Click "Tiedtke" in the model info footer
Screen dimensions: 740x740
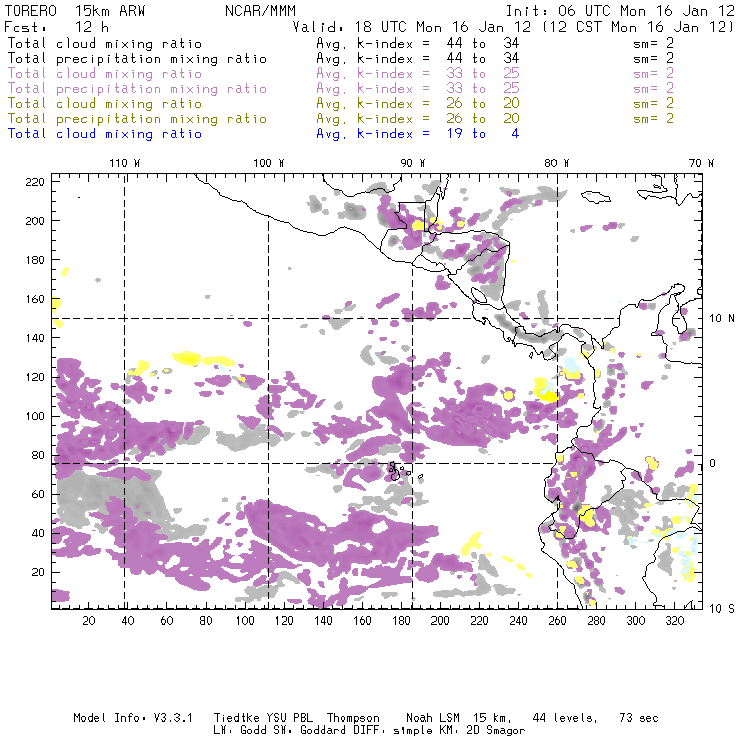tap(237, 718)
